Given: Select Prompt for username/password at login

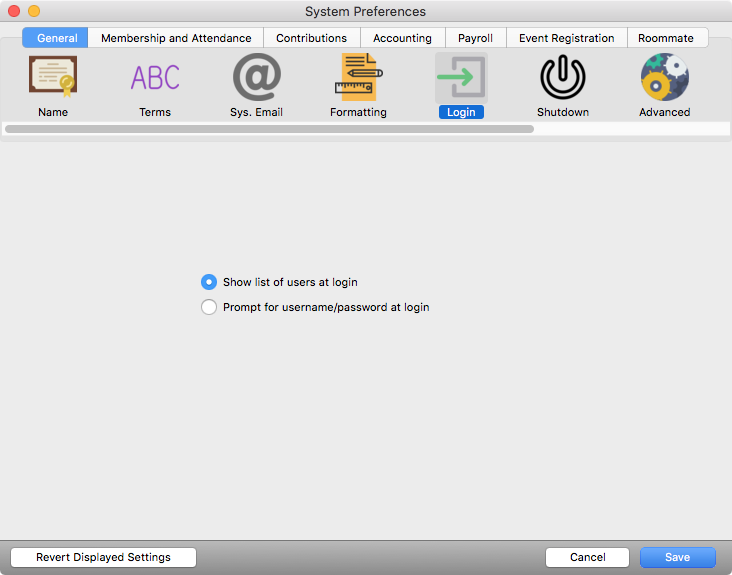Looking at the screenshot, I should pos(209,307).
